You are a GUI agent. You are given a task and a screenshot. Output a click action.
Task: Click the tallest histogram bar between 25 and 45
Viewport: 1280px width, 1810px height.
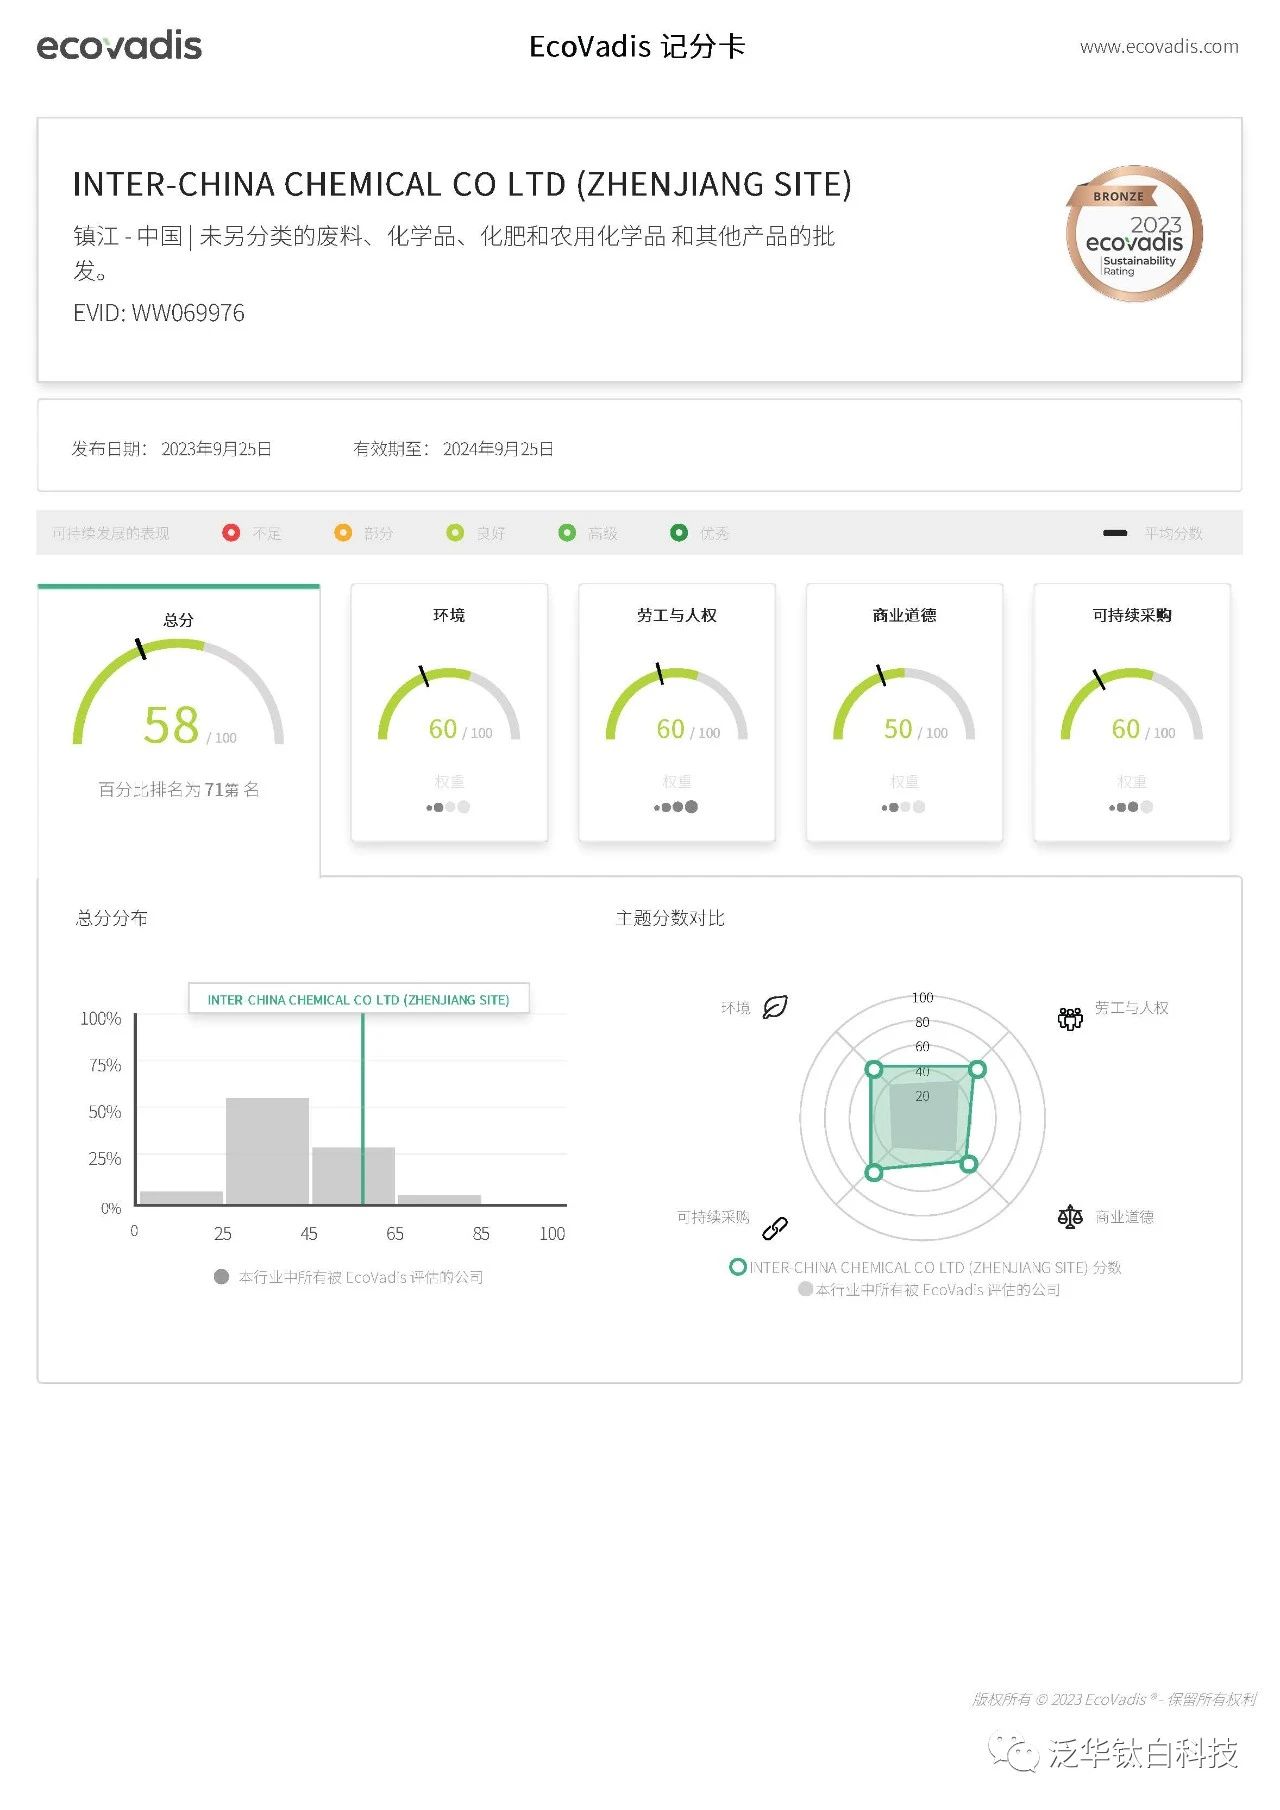(x=267, y=1151)
